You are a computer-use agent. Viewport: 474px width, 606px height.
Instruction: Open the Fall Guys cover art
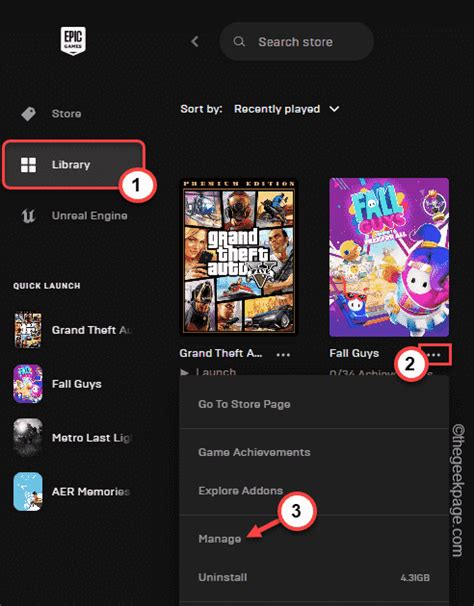pyautogui.click(x=389, y=257)
